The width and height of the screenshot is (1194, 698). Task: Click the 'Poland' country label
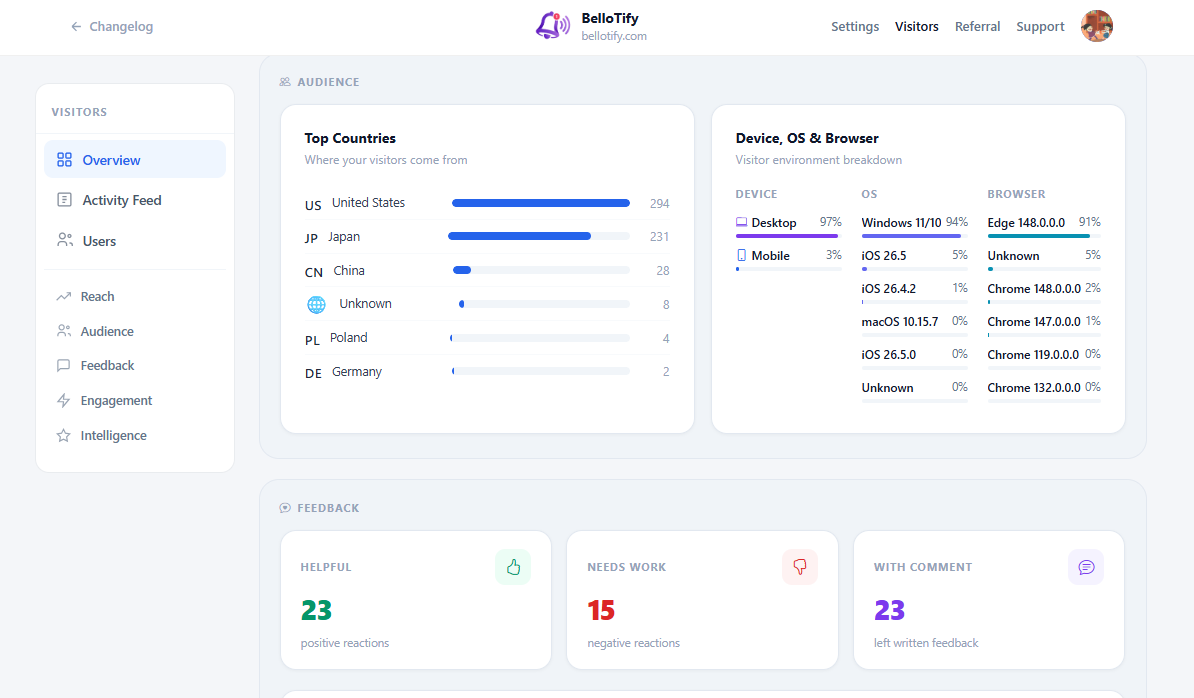[349, 337]
